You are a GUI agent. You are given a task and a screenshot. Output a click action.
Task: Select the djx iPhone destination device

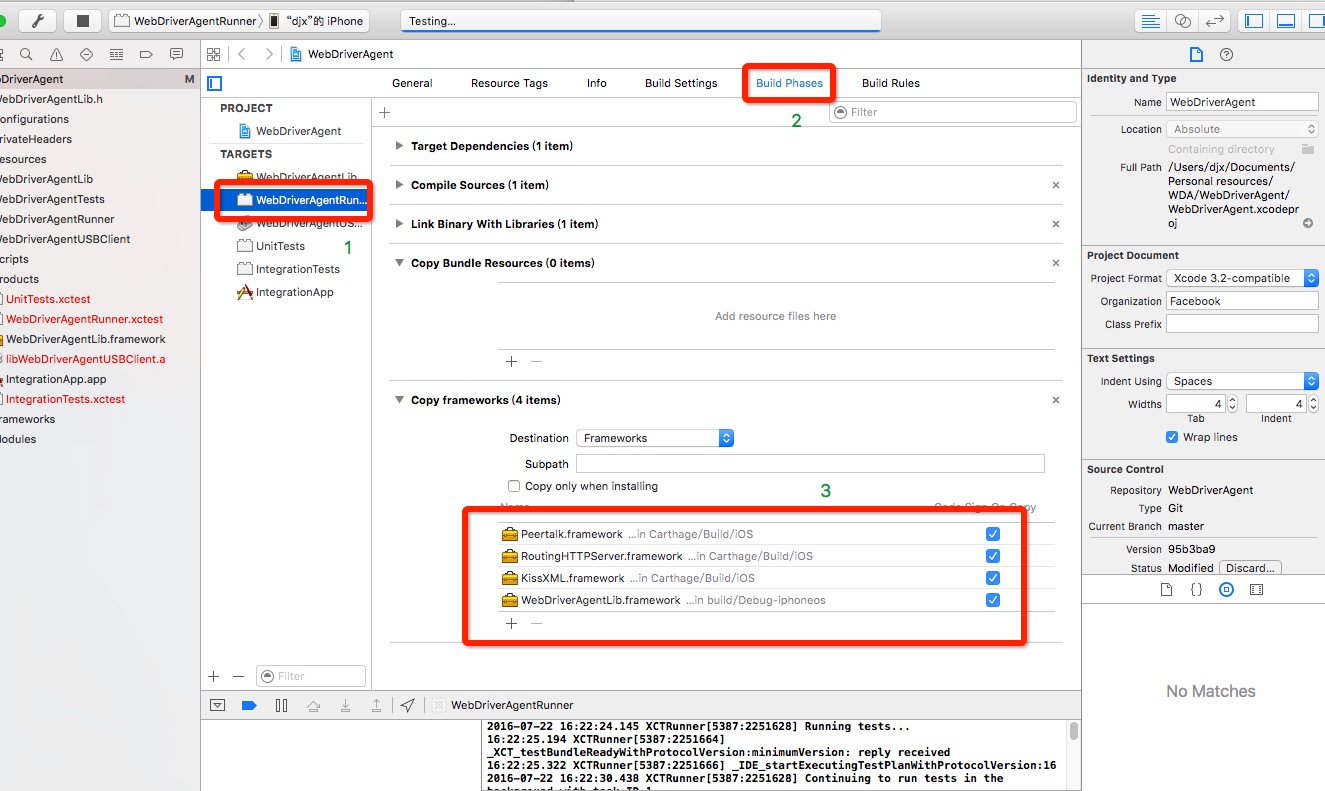tap(317, 21)
